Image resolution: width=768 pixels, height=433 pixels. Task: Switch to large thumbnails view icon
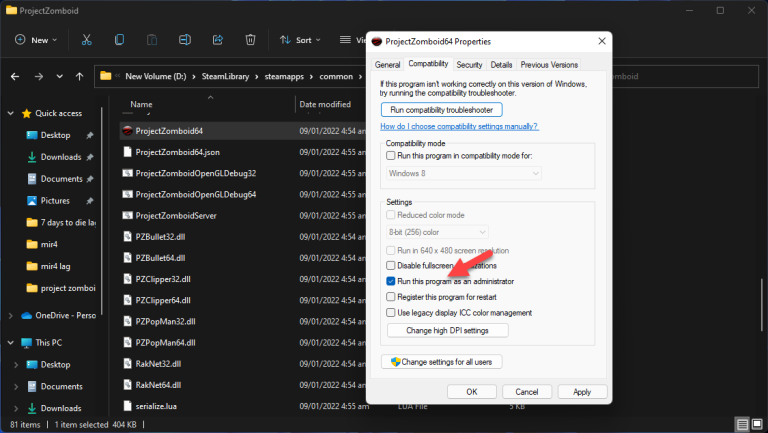pos(757,424)
